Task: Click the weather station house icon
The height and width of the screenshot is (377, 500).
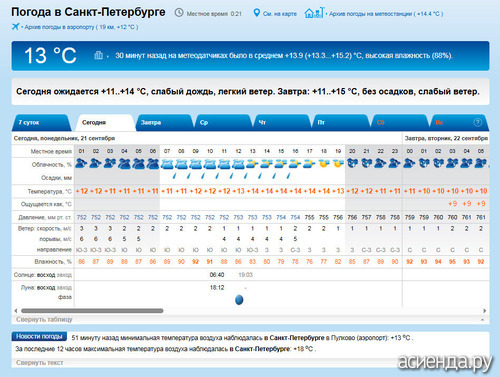Action: 314,13
